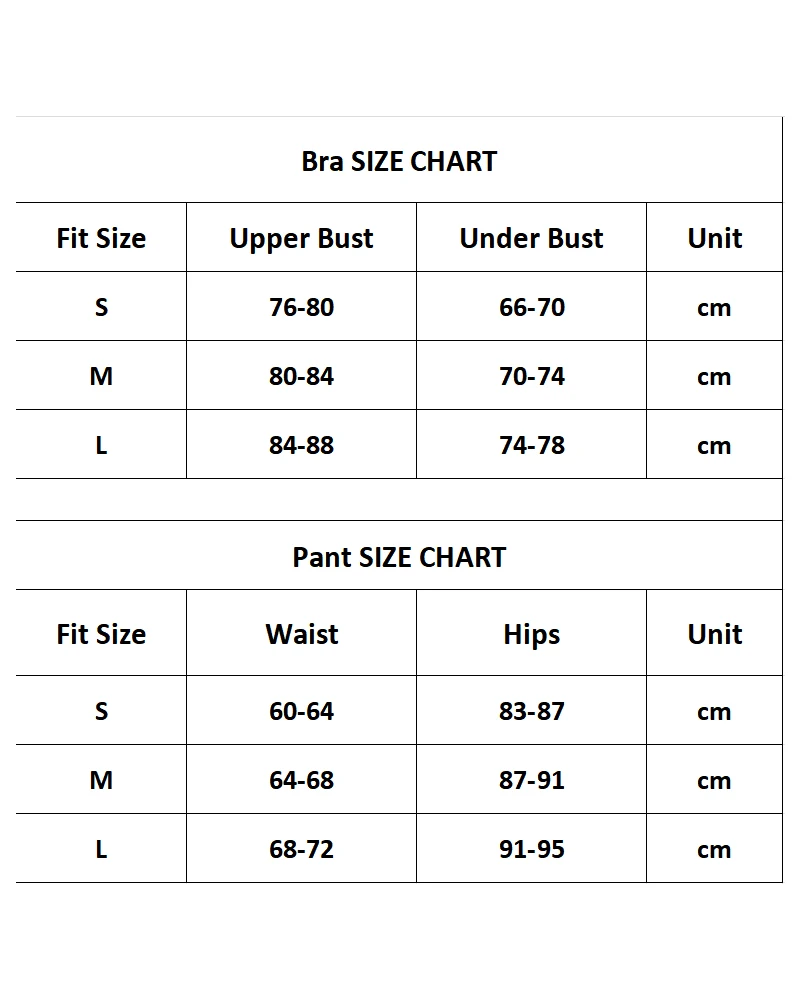Click the 68-72 waist cell
The width and height of the screenshot is (800, 1000).
coord(301,849)
